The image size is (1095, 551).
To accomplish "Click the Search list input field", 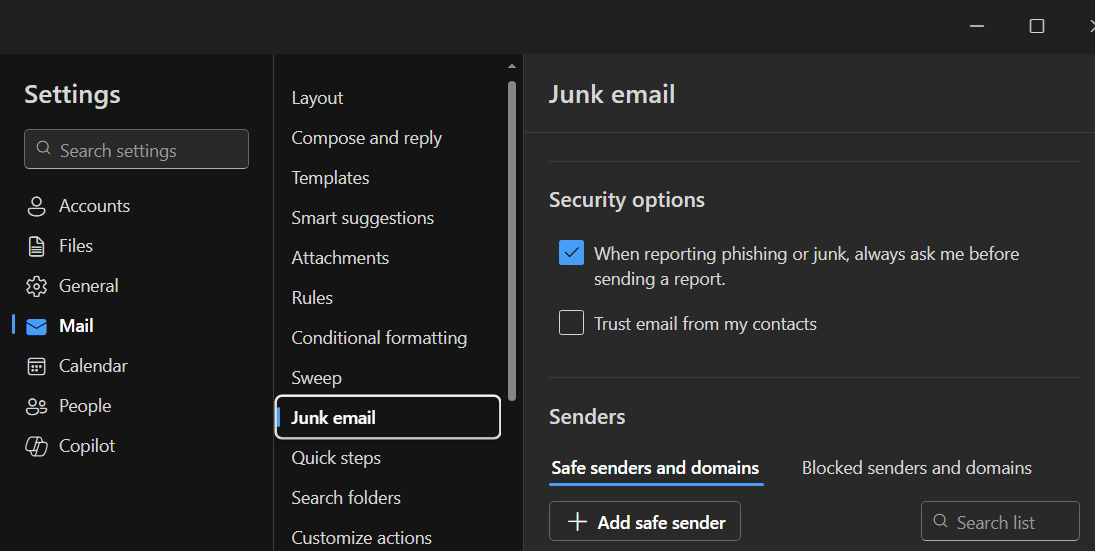I will [1000, 521].
